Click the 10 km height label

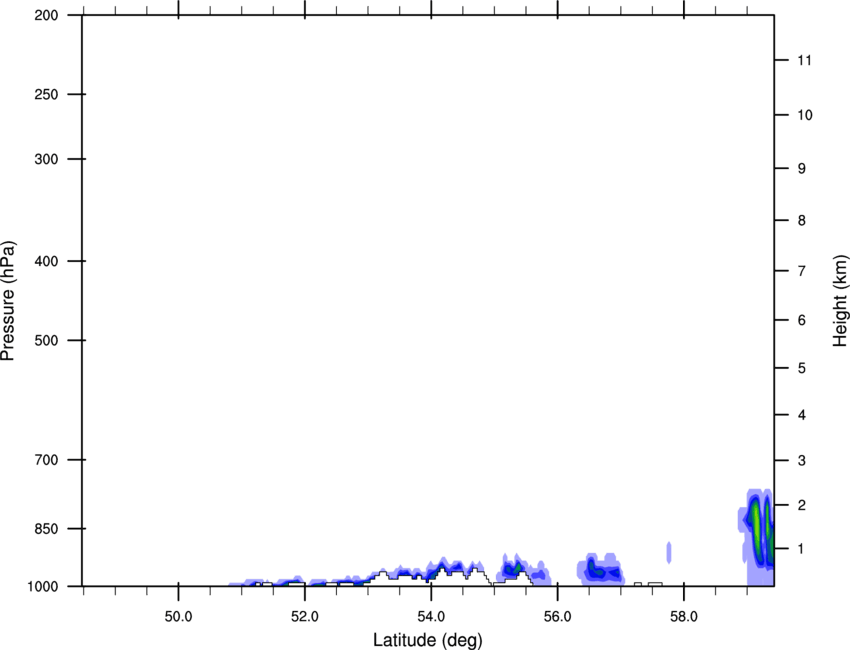805,115
